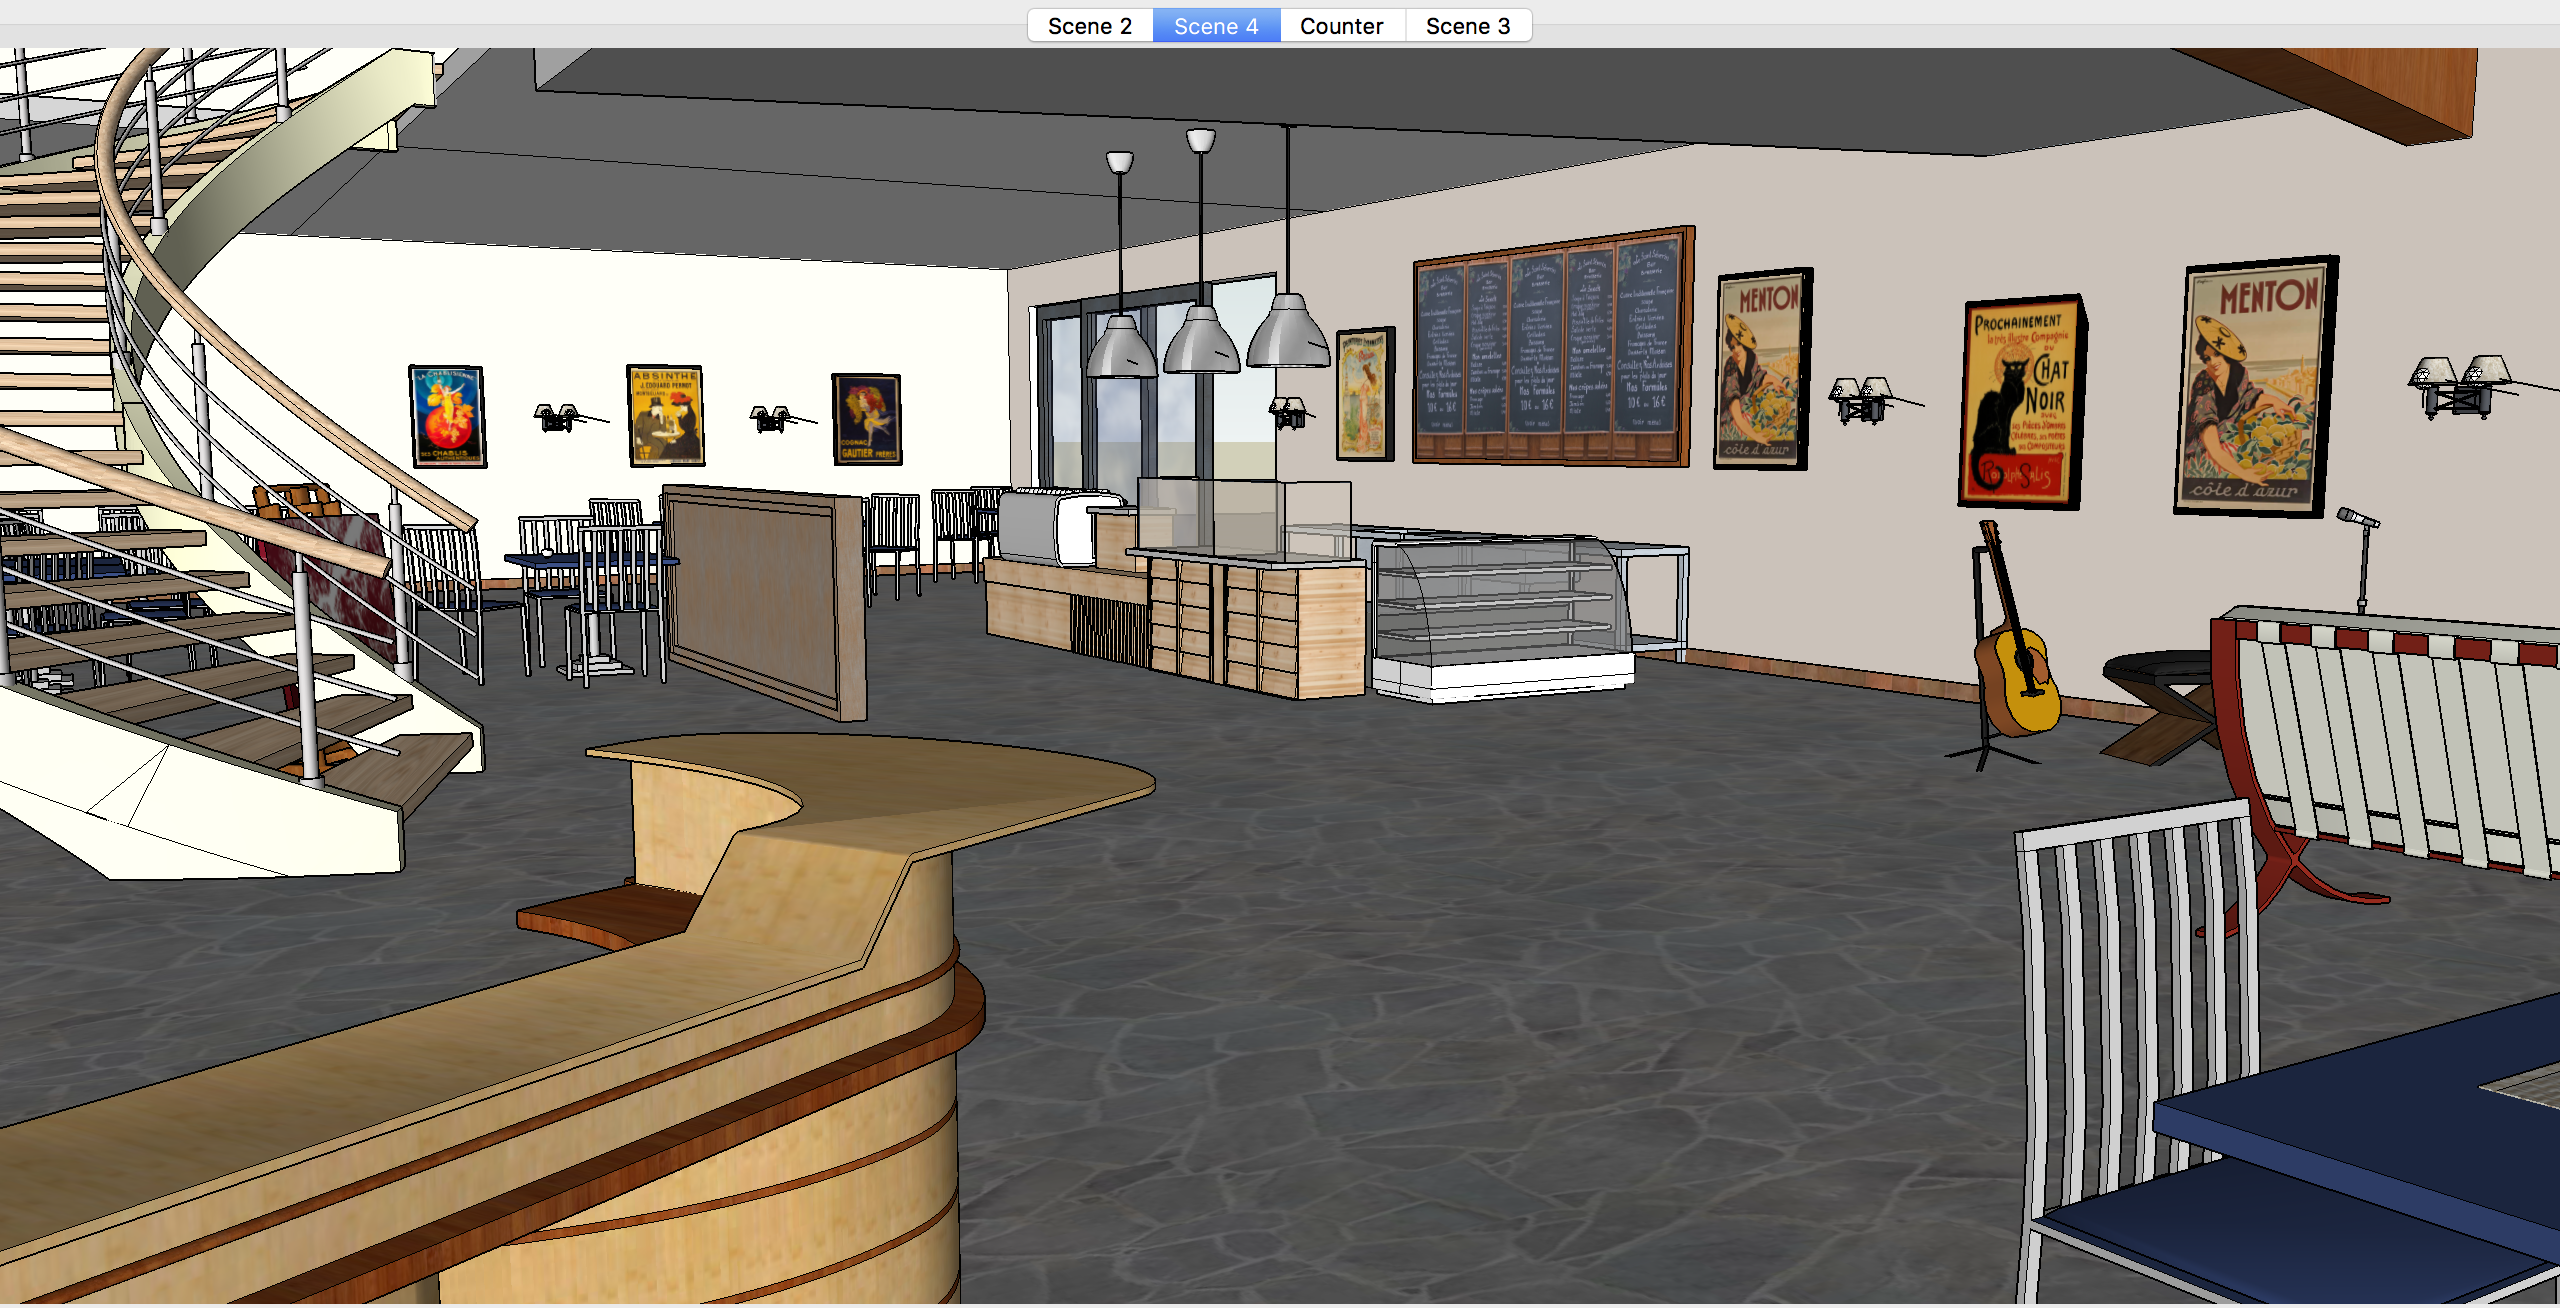Click the Cognac Gautier Frères poster

click(x=867, y=419)
